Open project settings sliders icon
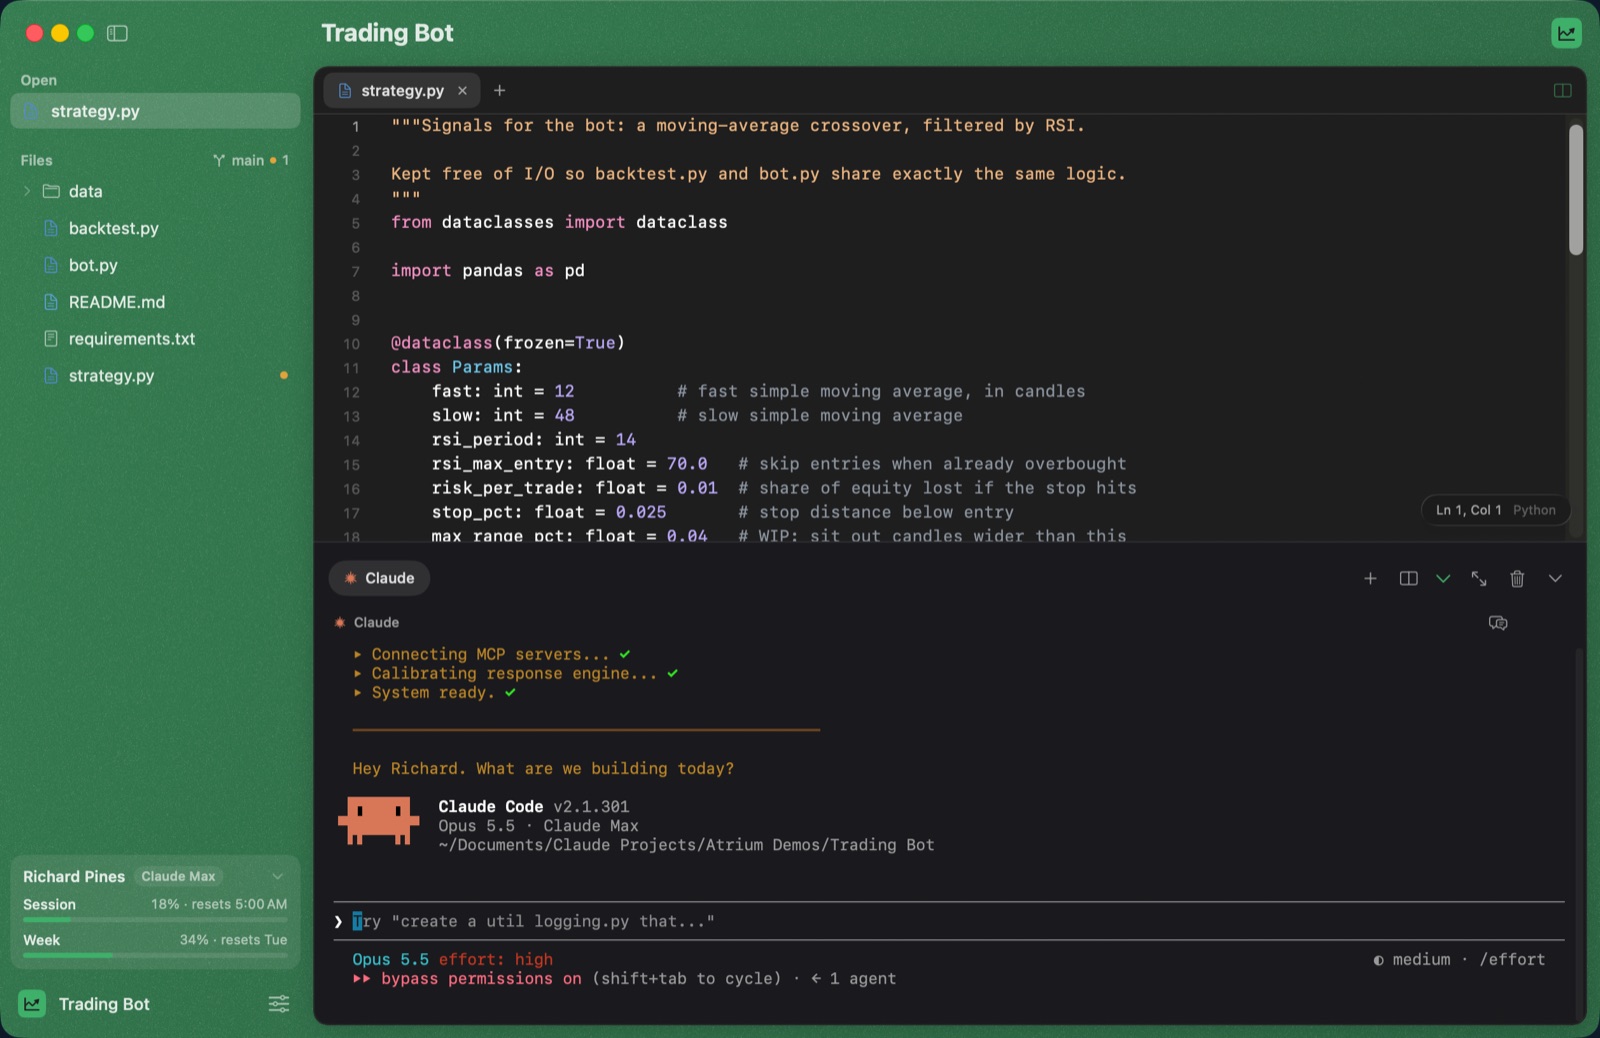Screen dimensions: 1600x1038 279,1004
